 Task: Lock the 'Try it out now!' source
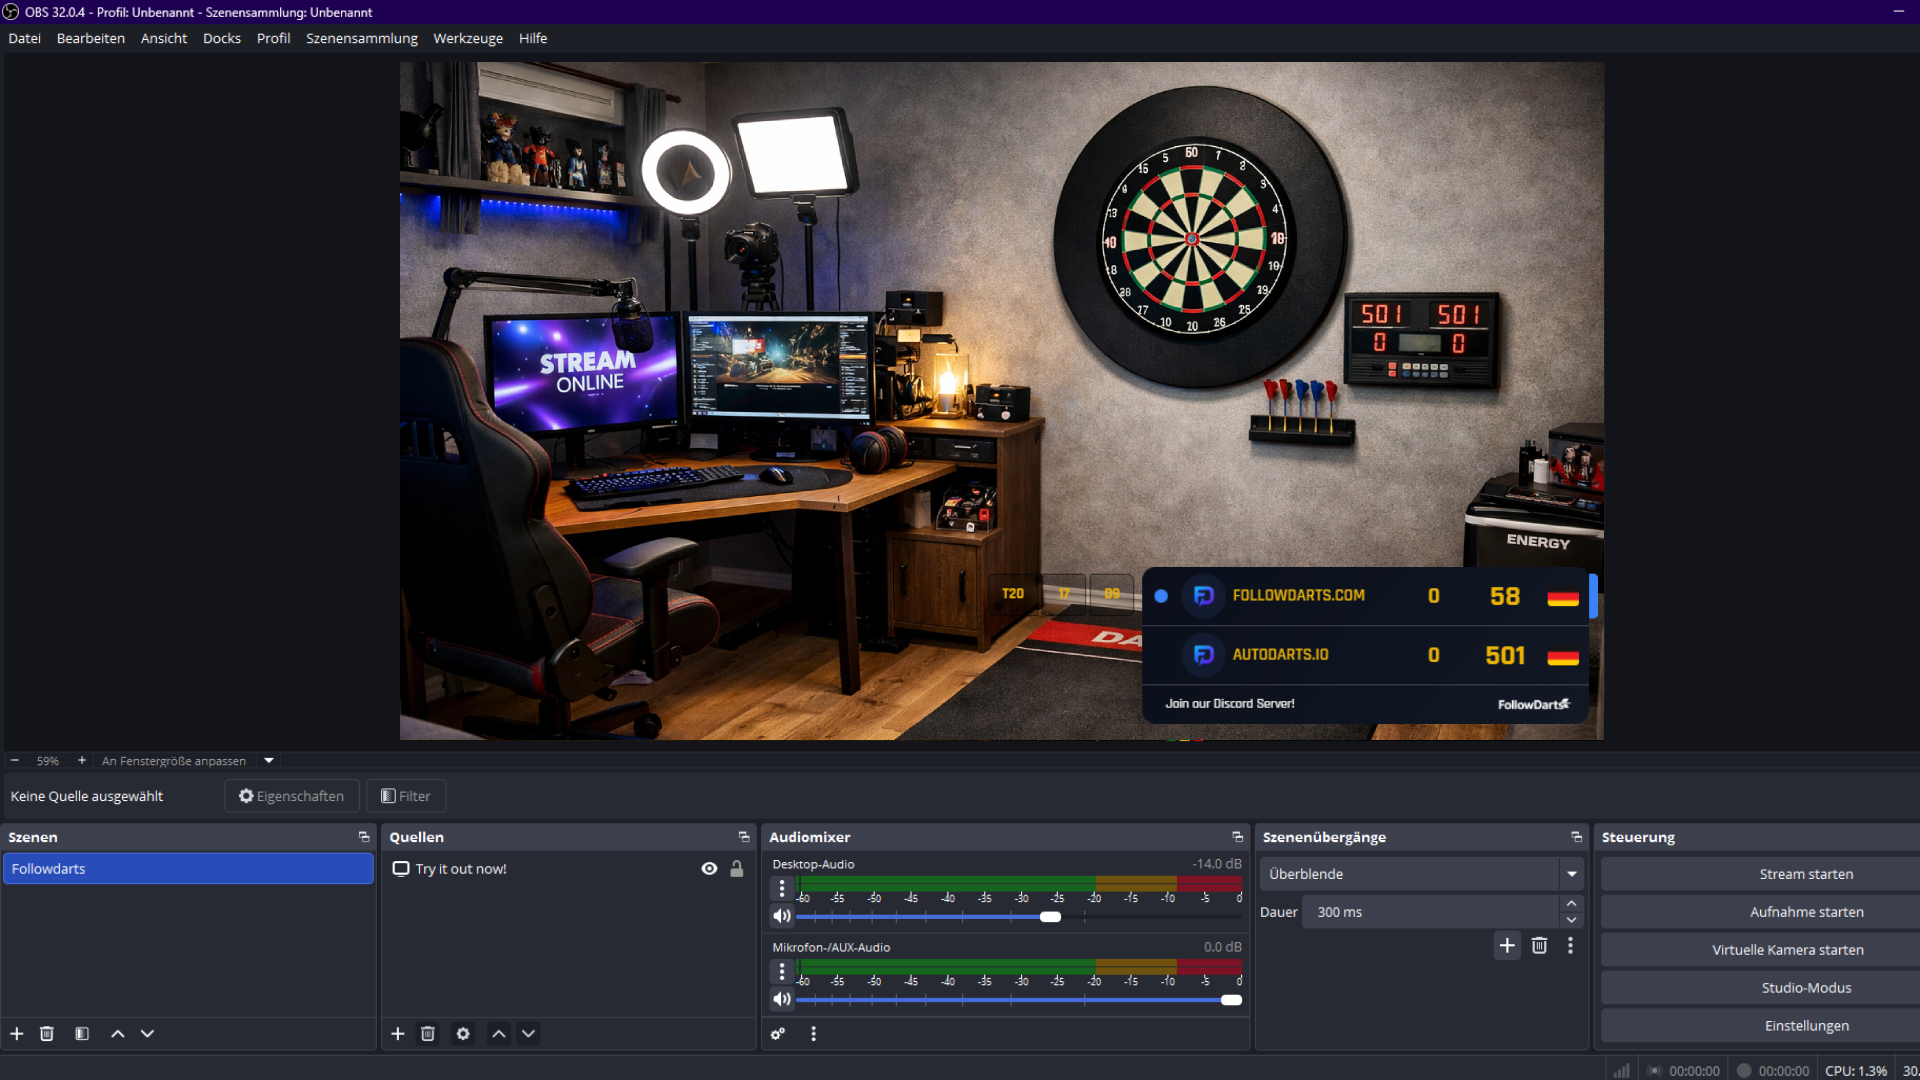tap(738, 868)
